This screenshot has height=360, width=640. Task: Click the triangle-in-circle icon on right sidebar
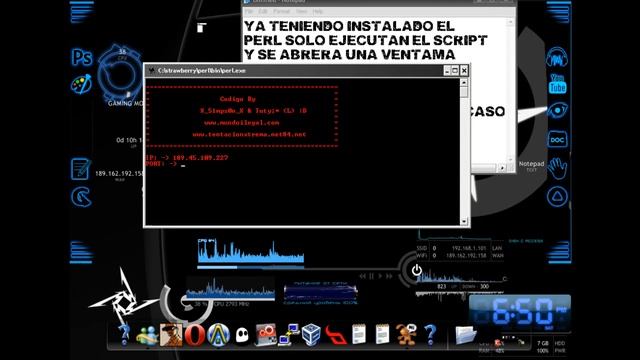(x=557, y=196)
